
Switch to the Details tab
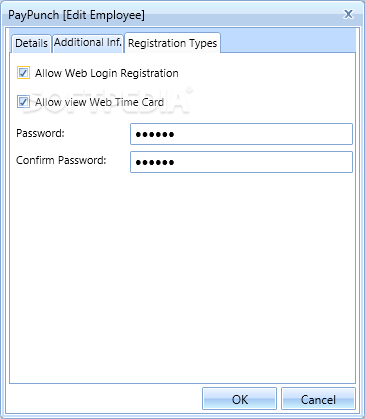pyautogui.click(x=31, y=43)
